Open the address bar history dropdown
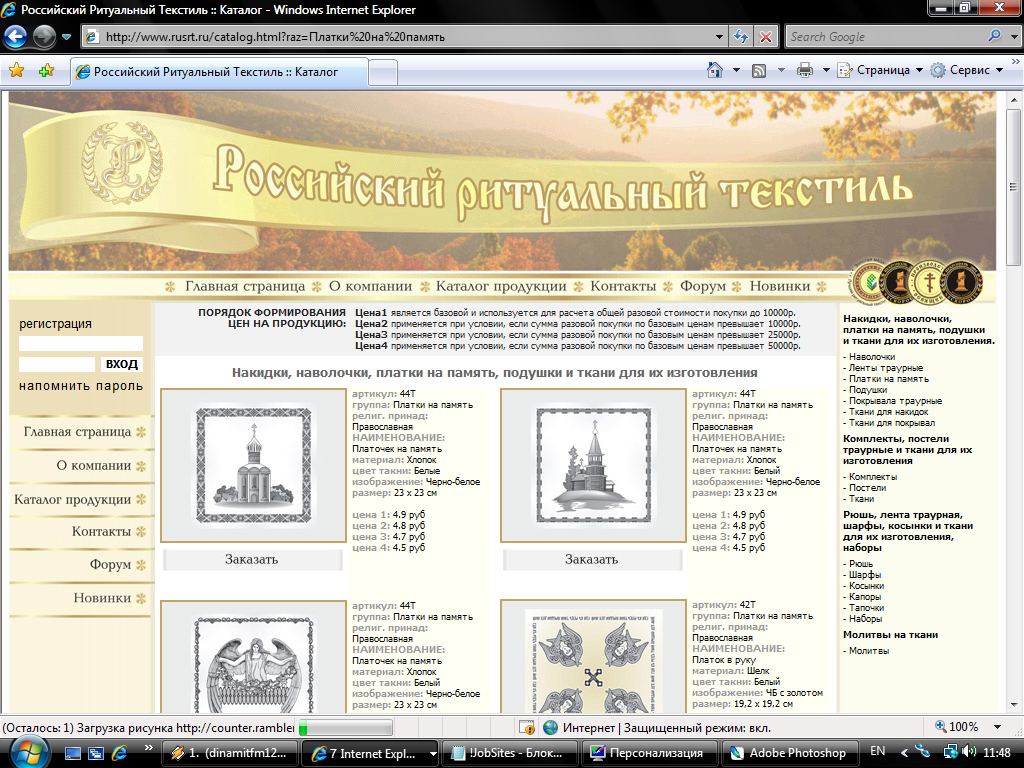The height and width of the screenshot is (768, 1024). click(719, 36)
